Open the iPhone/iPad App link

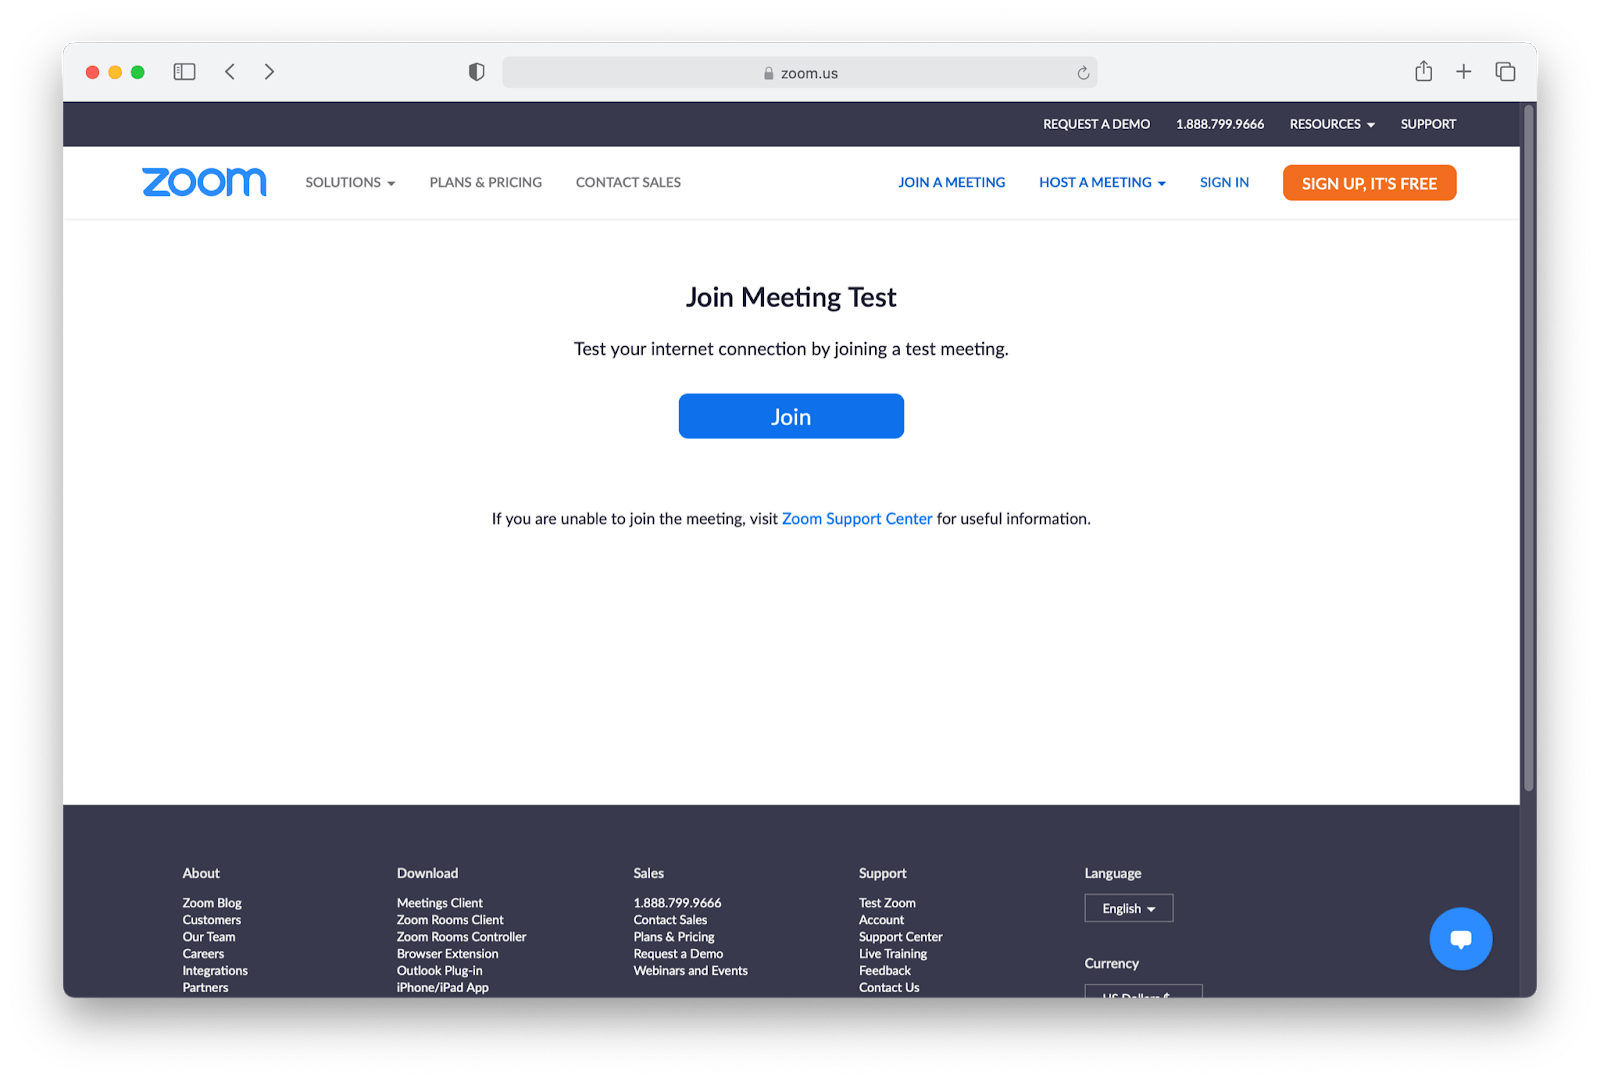[x=442, y=988]
